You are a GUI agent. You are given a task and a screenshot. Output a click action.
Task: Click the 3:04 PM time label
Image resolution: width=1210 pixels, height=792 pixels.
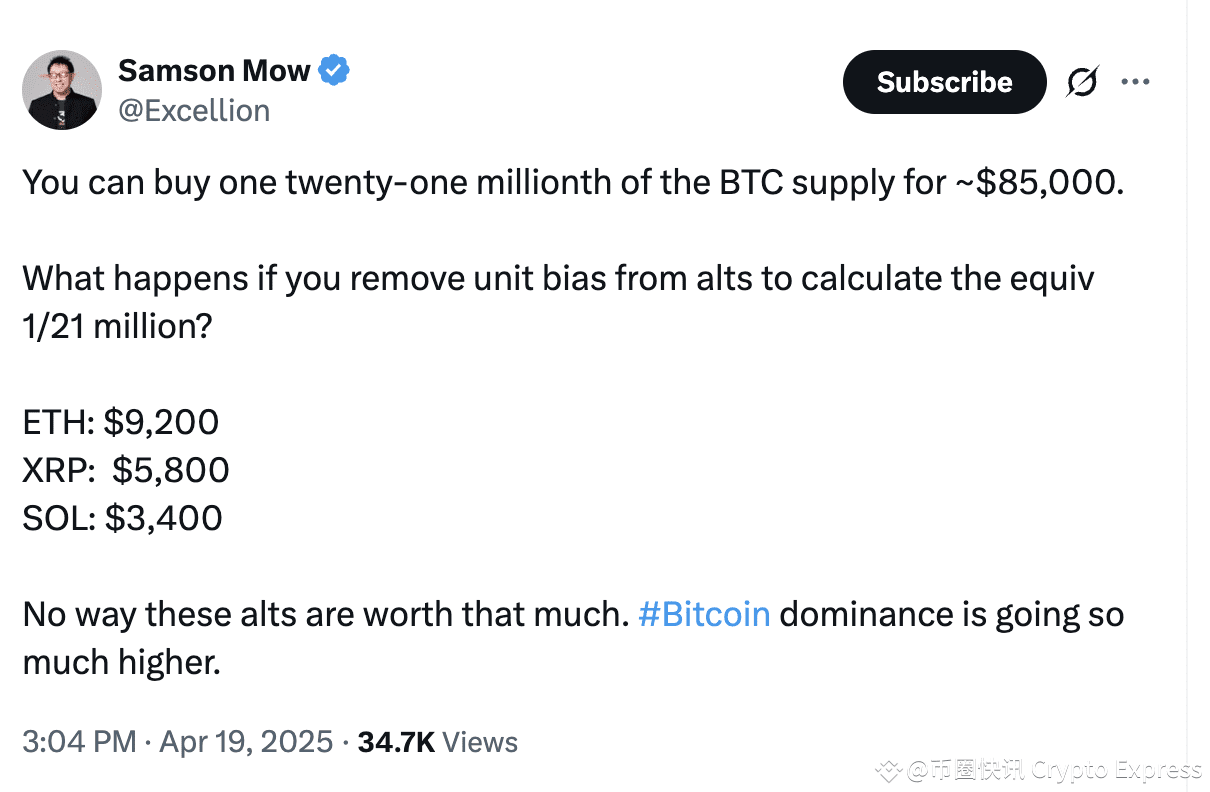tap(78, 742)
